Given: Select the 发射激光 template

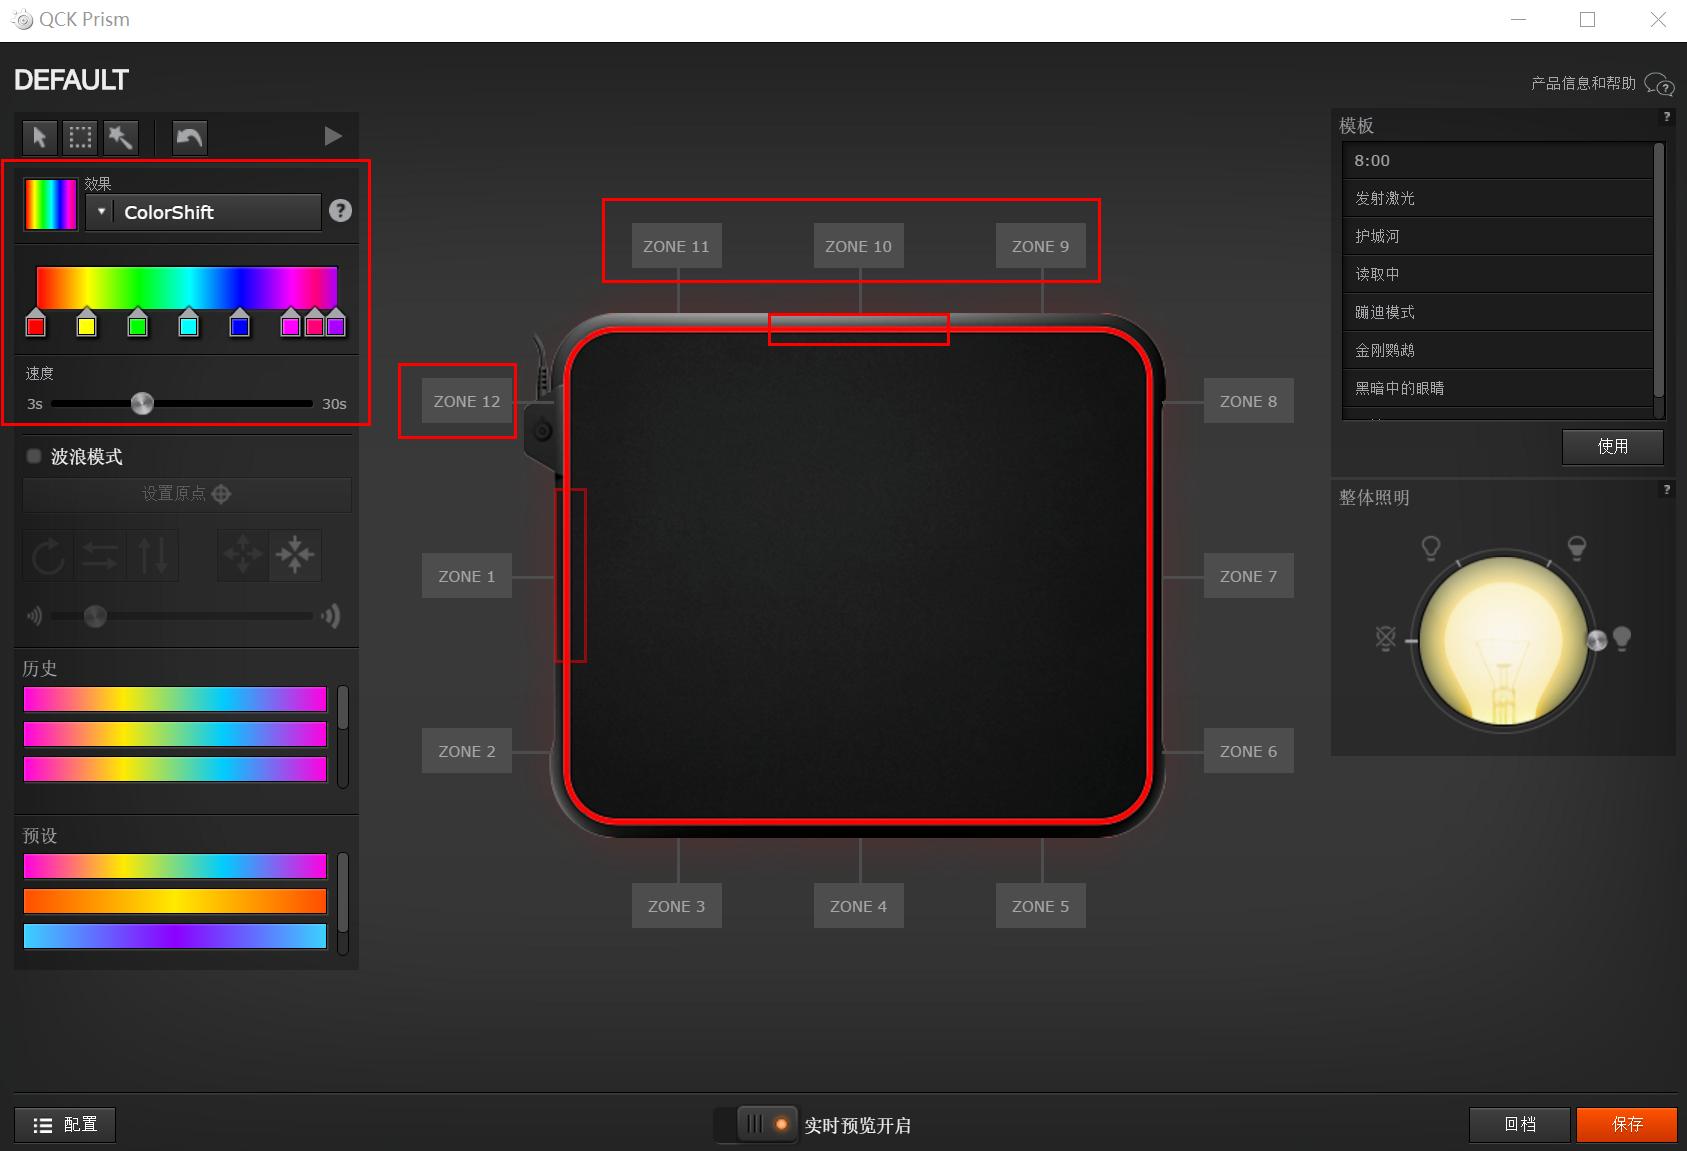Looking at the screenshot, I should (x=1497, y=198).
